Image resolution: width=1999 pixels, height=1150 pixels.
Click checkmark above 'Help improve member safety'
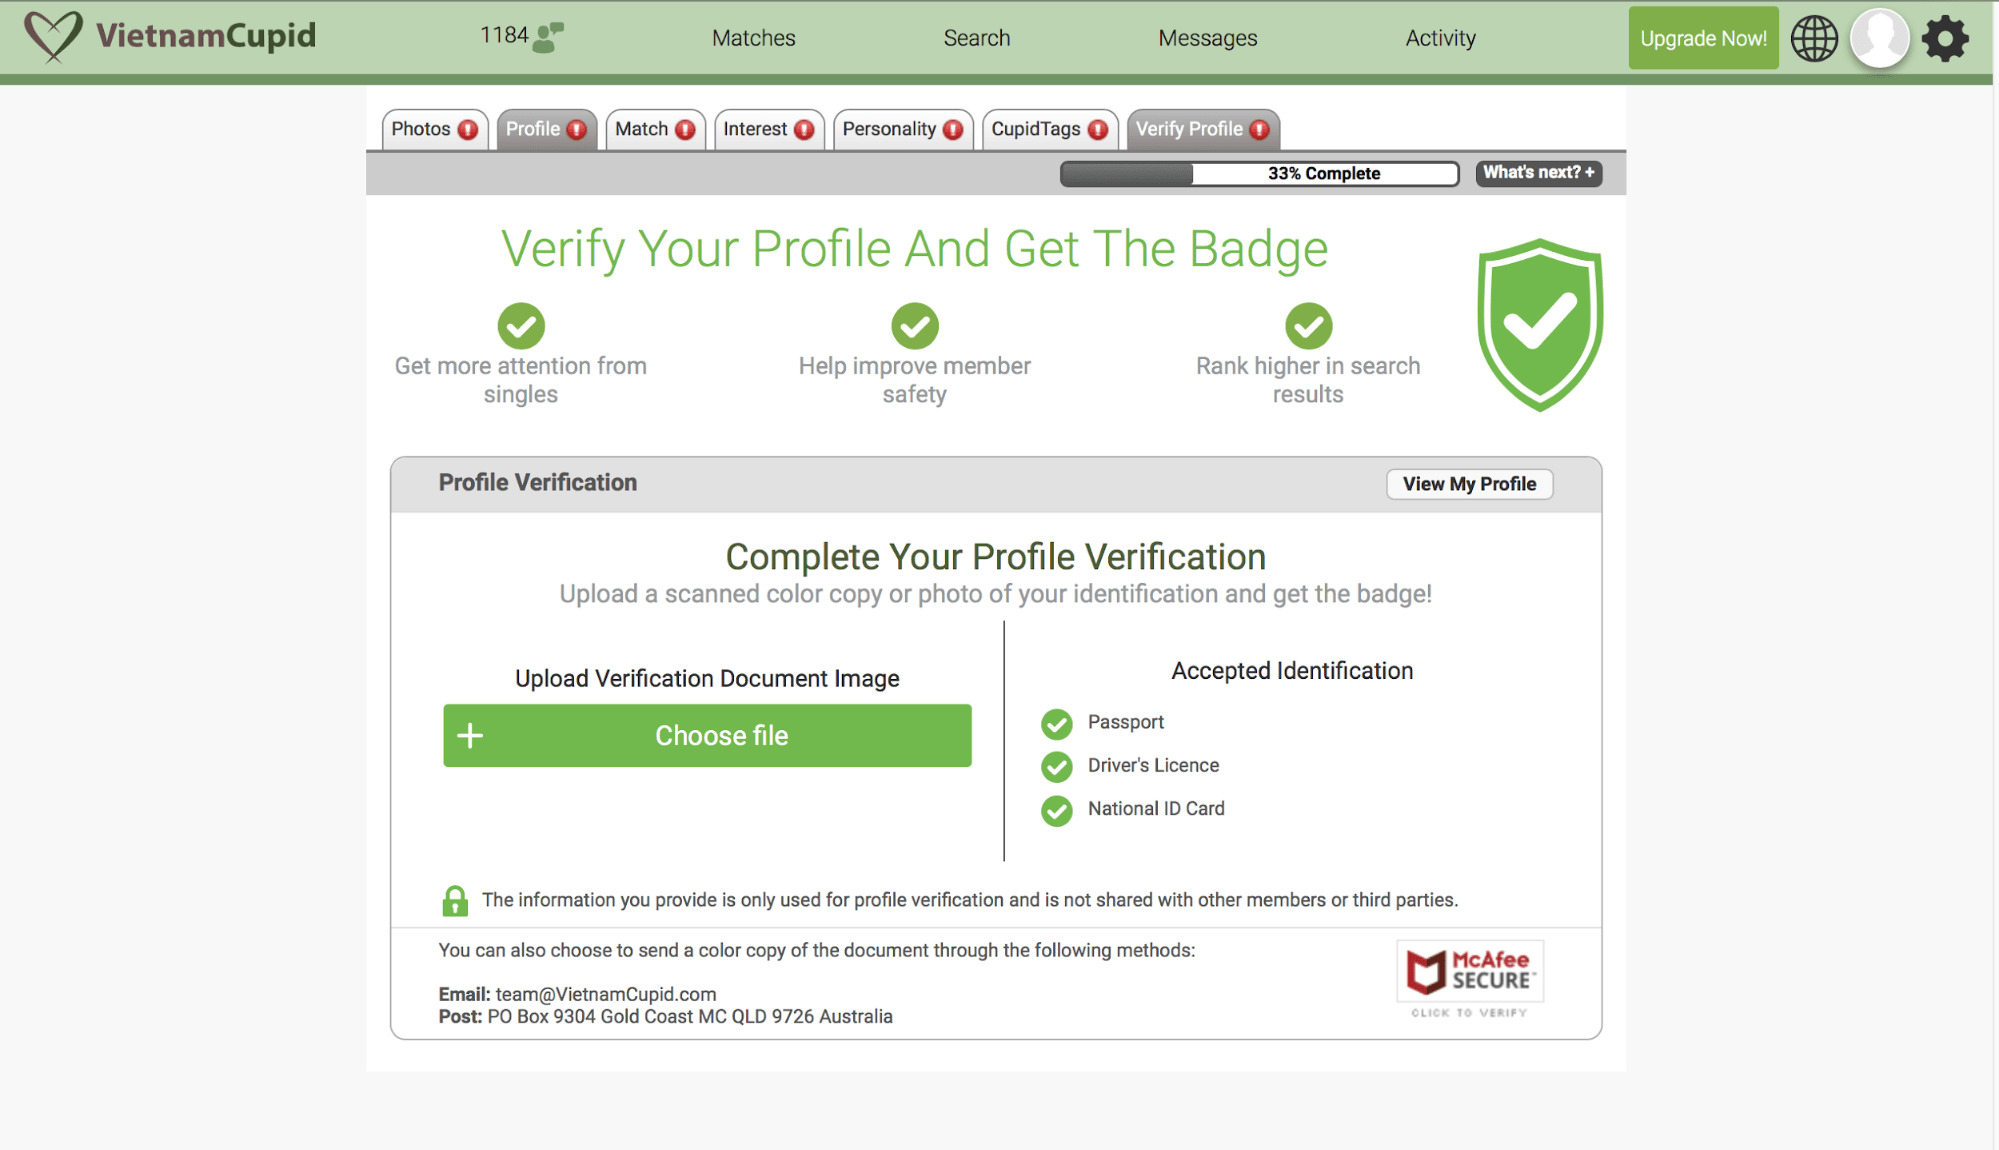(915, 326)
